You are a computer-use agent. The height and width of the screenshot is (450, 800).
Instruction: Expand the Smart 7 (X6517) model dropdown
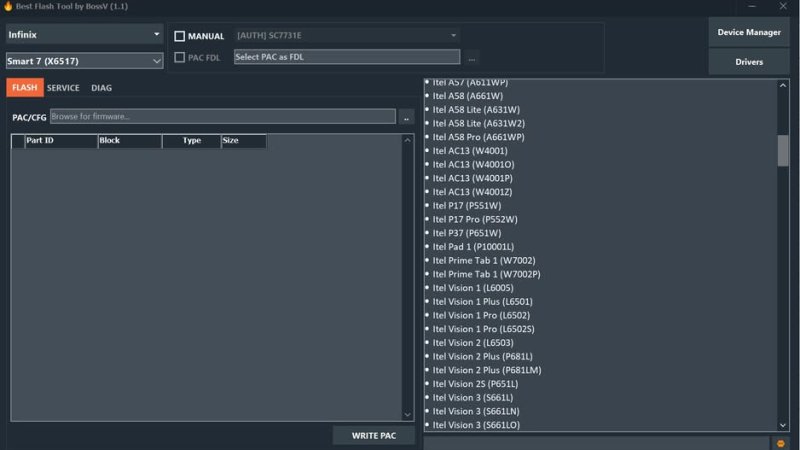[84, 61]
